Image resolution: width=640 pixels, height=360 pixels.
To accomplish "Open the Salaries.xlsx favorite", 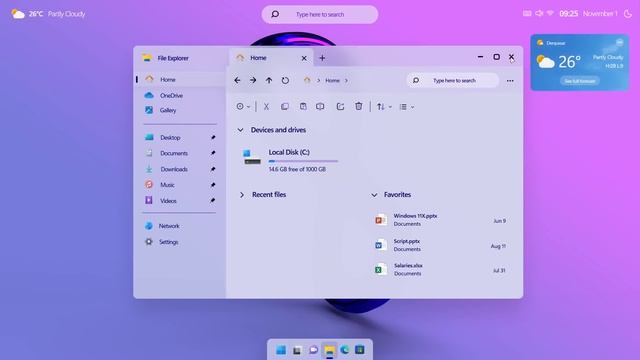I will coord(441,269).
